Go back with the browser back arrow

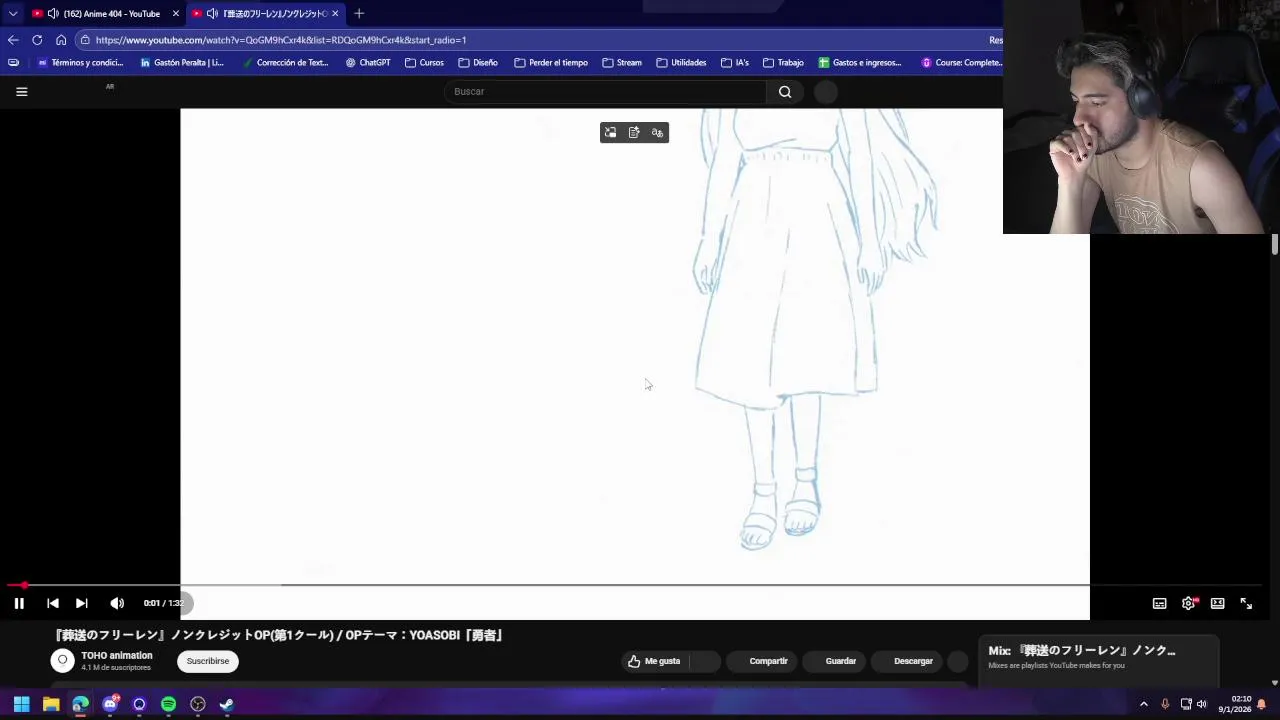pos(12,40)
